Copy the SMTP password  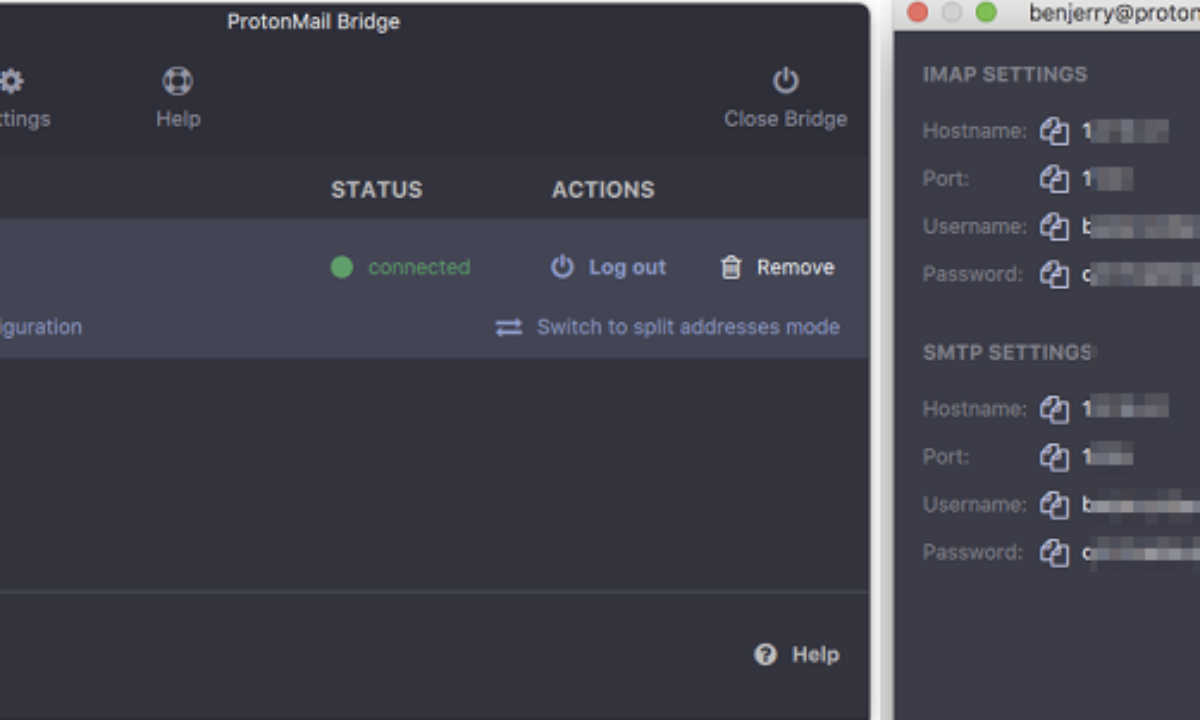pyautogui.click(x=1054, y=552)
